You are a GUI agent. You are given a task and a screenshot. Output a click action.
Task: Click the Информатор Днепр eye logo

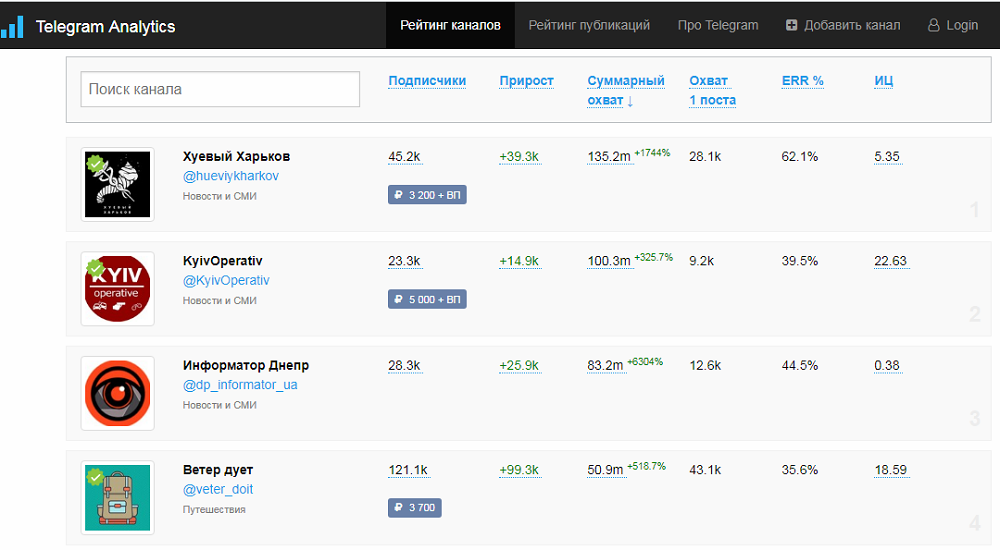click(118, 393)
